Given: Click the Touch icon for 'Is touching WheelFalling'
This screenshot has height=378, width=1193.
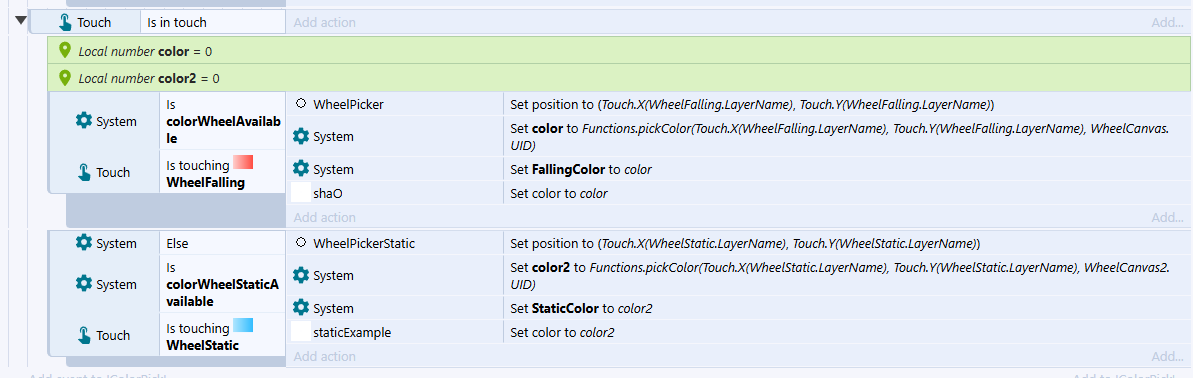Looking at the screenshot, I should point(84,173).
